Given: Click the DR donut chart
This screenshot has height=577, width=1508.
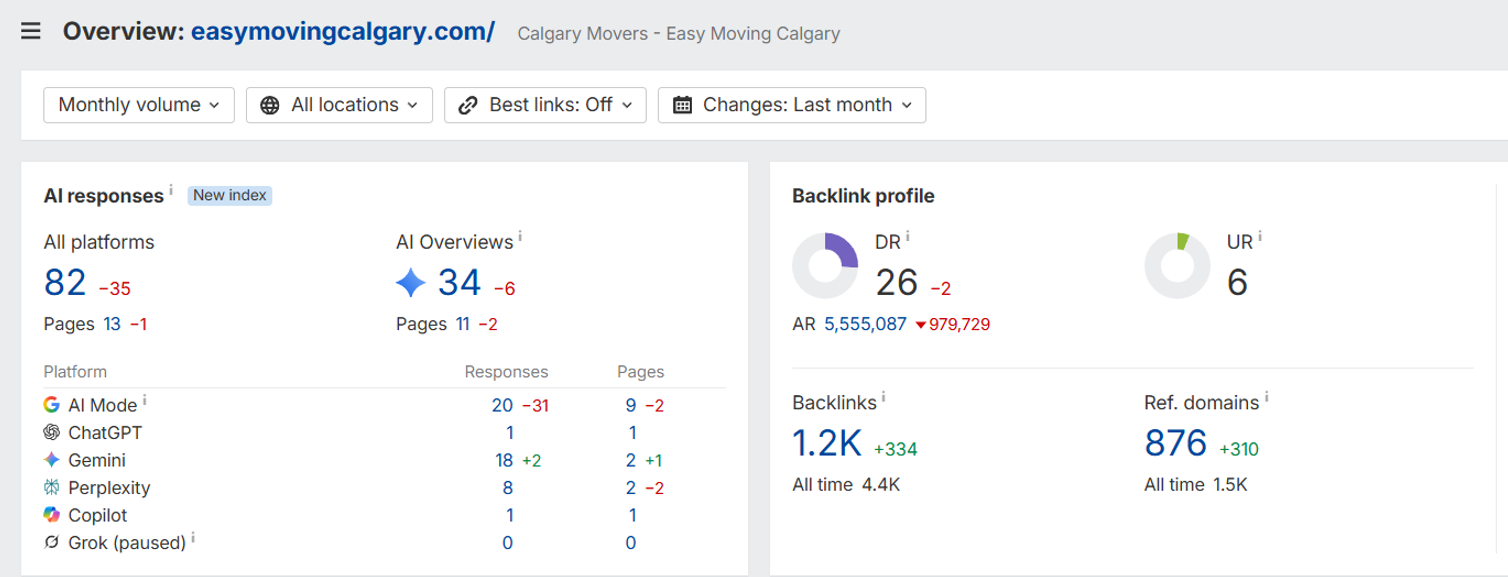Looking at the screenshot, I should coord(825,266).
